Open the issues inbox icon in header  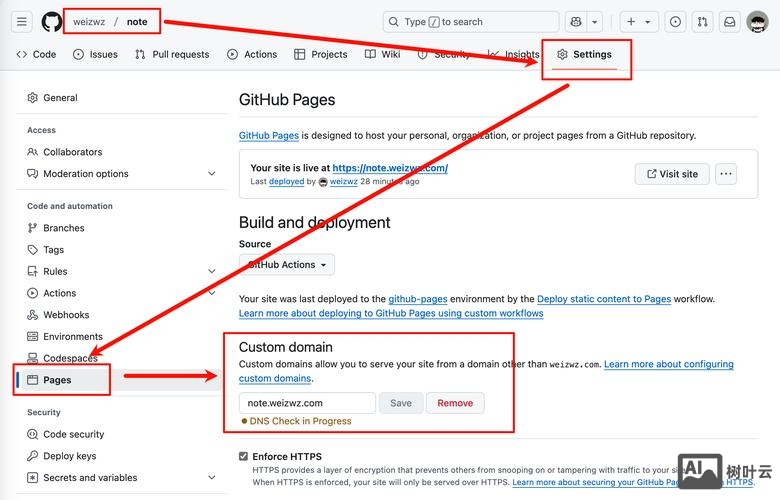pos(675,22)
